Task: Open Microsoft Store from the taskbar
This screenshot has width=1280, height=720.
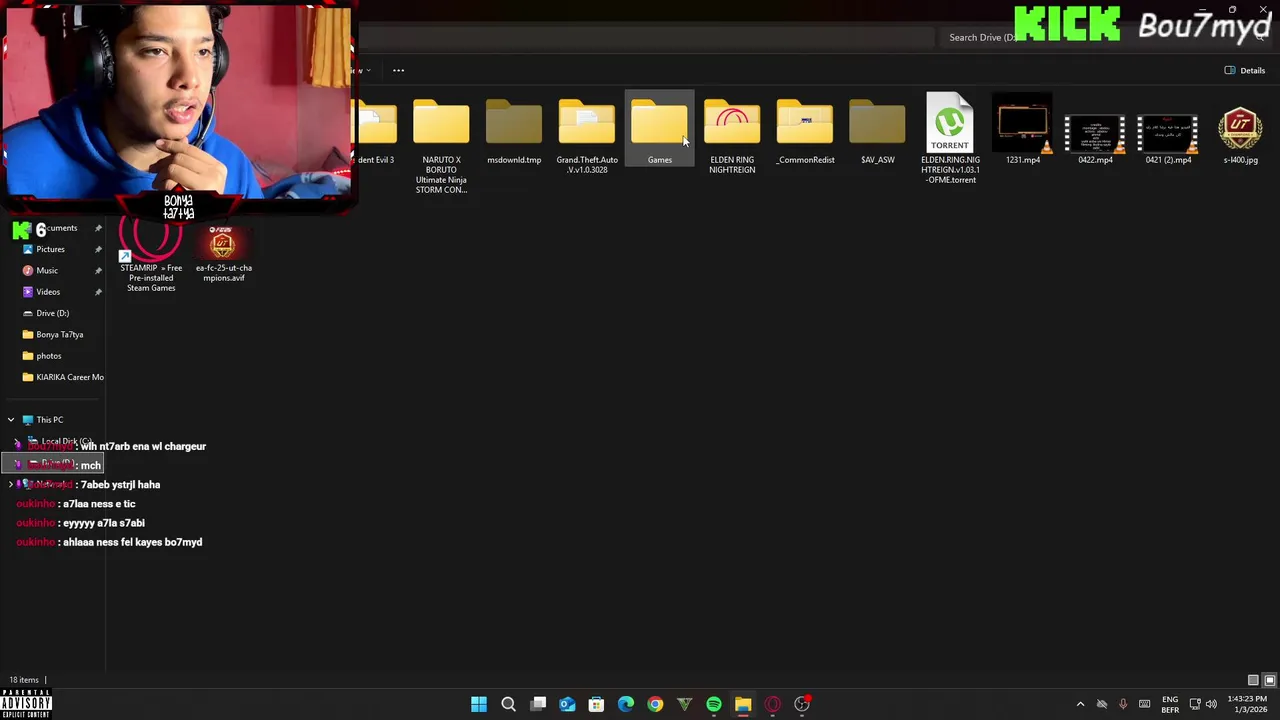Action: (x=596, y=704)
